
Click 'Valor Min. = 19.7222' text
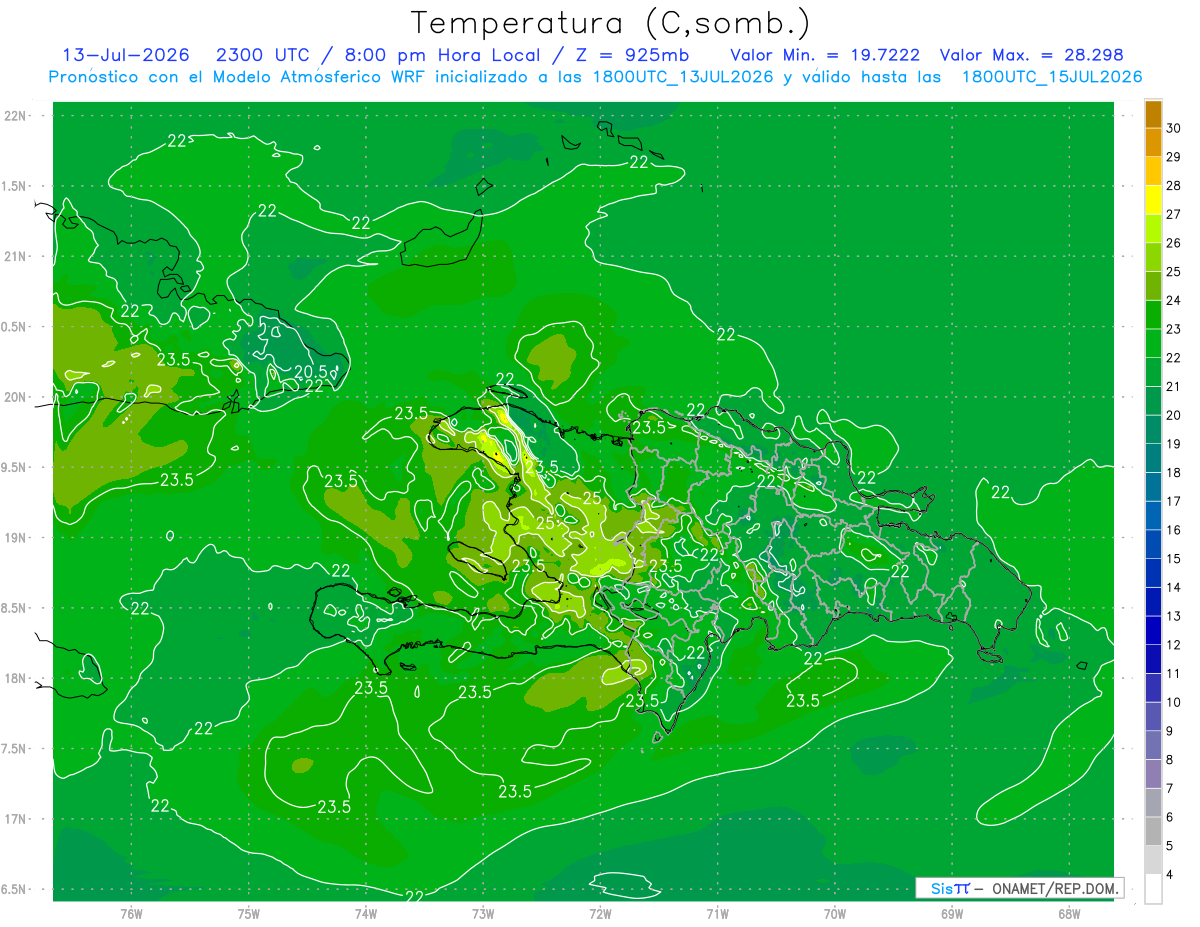(x=825, y=55)
